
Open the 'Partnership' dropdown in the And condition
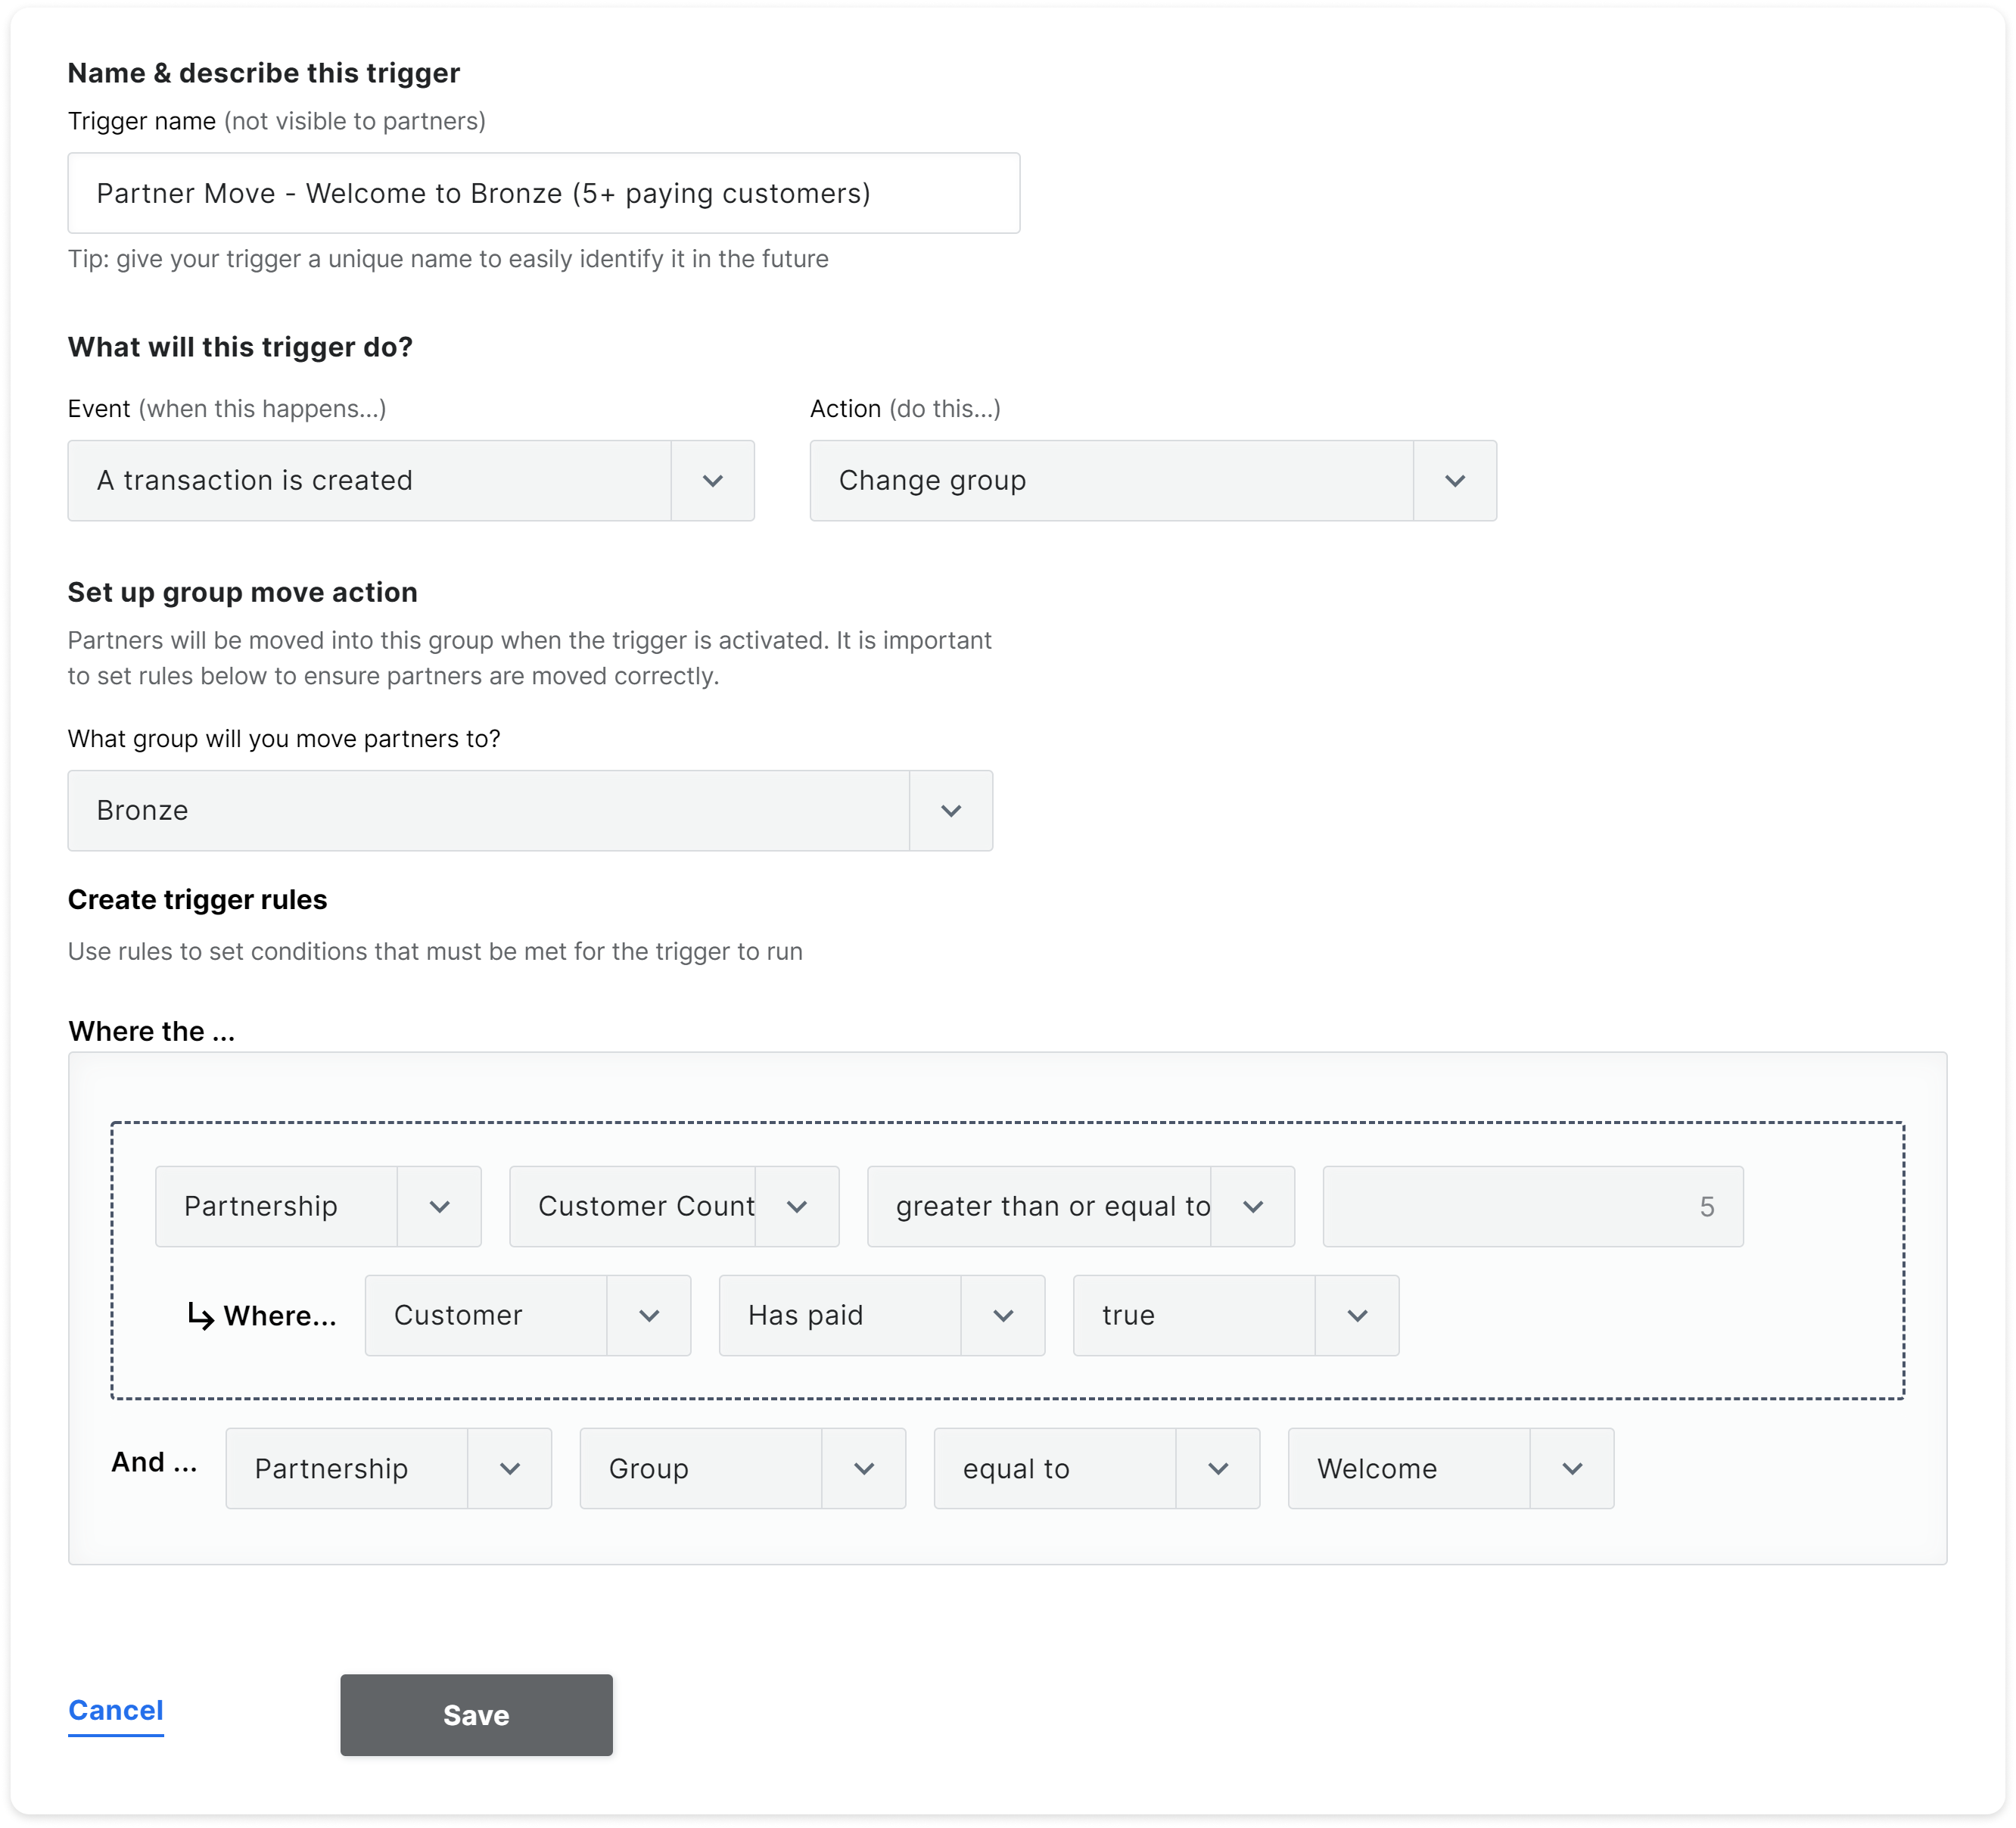click(387, 1468)
